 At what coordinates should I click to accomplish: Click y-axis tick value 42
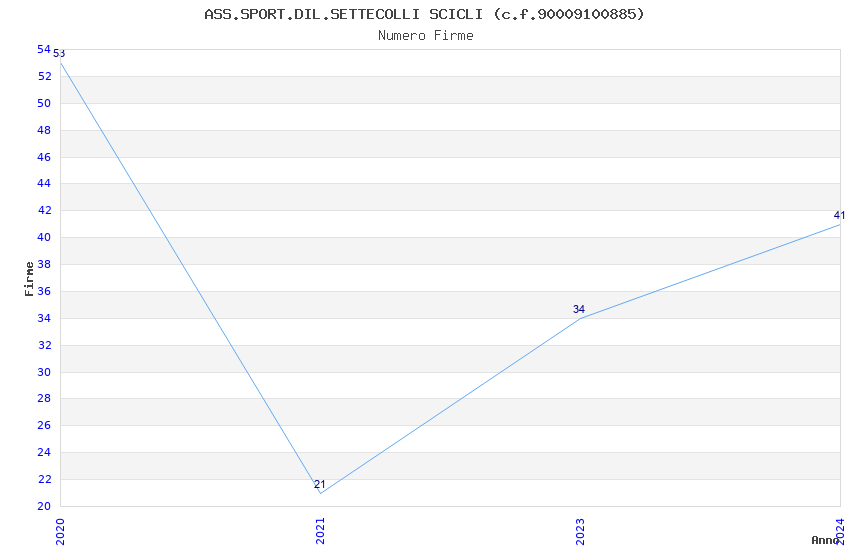(44, 210)
